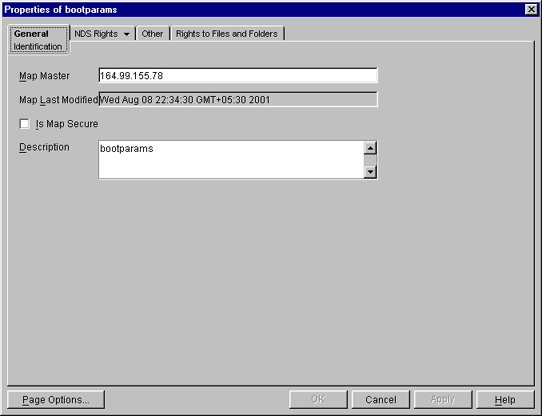542x416 pixels.
Task: Click the Apply button
Action: (x=443, y=400)
